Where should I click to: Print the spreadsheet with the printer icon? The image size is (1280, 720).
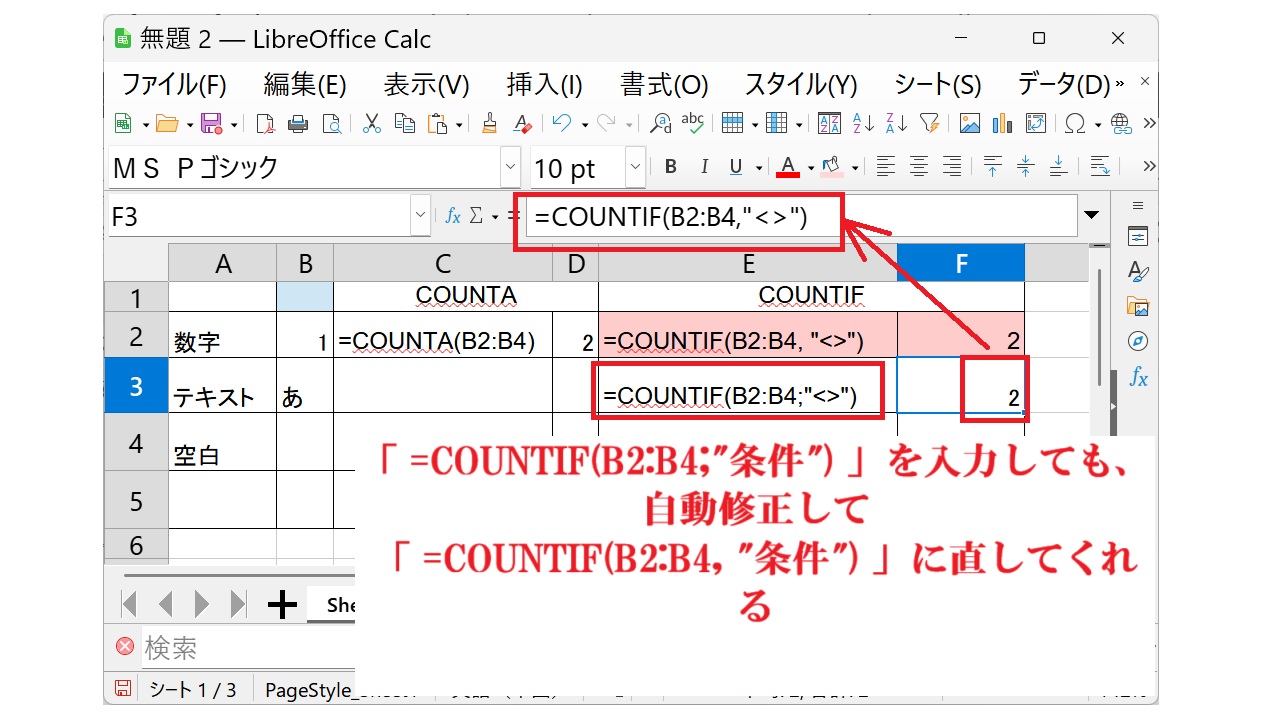coord(298,123)
